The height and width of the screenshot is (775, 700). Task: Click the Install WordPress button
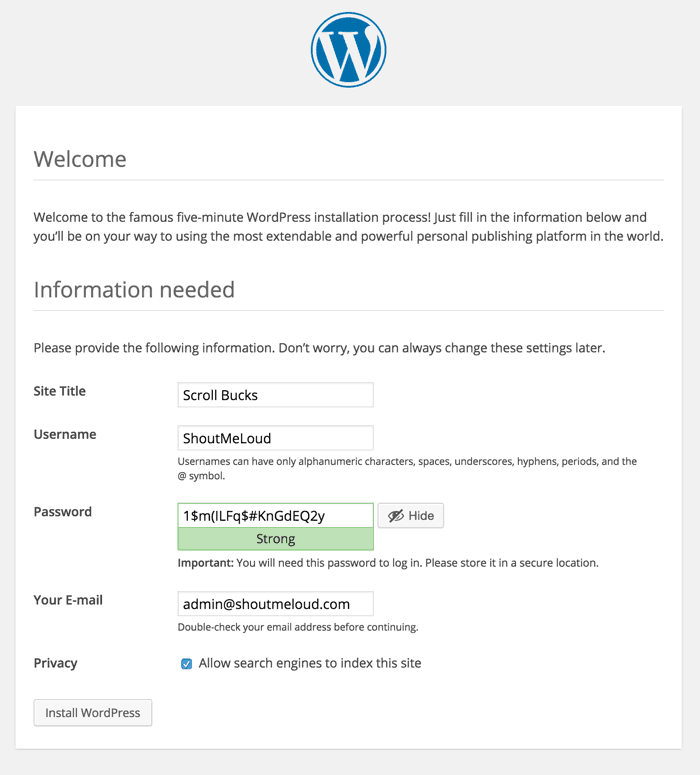click(x=93, y=713)
